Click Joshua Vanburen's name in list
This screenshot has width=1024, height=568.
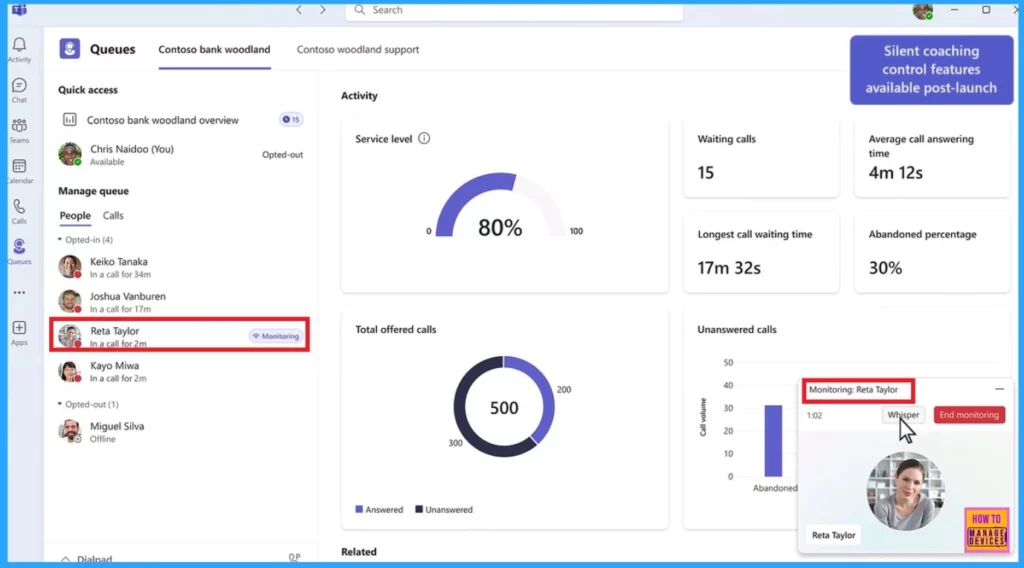[x=128, y=296]
